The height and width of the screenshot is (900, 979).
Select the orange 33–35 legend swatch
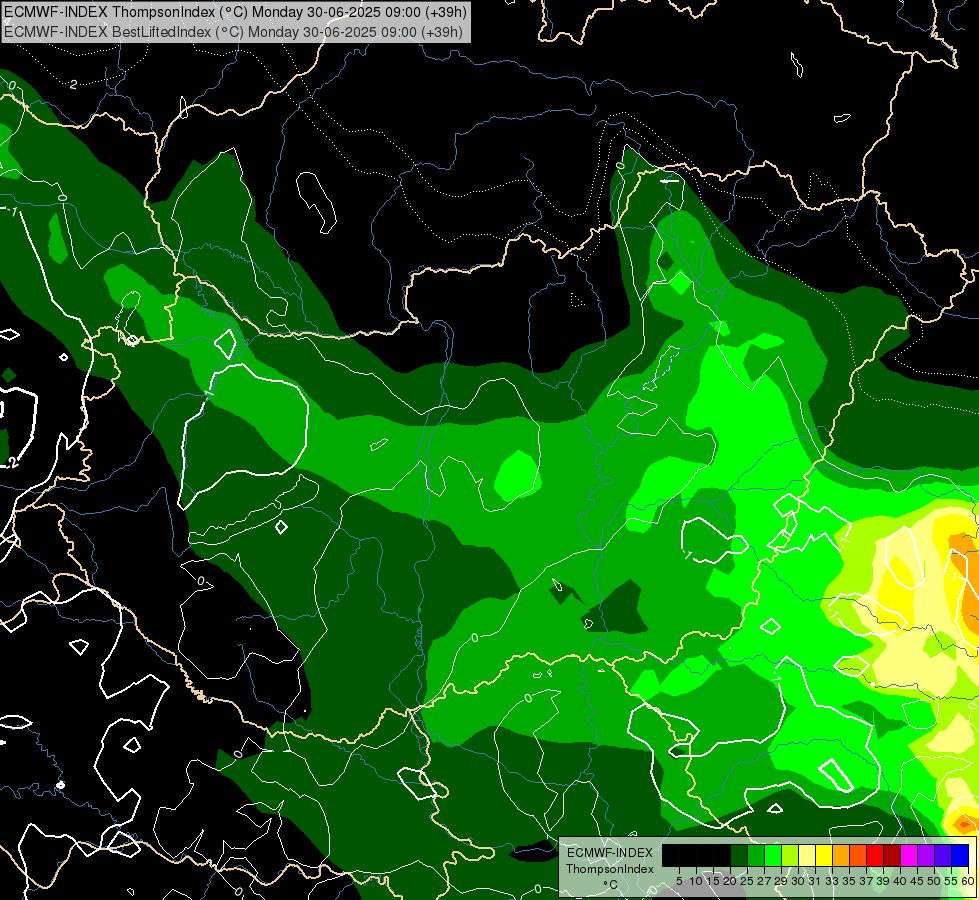[841, 855]
